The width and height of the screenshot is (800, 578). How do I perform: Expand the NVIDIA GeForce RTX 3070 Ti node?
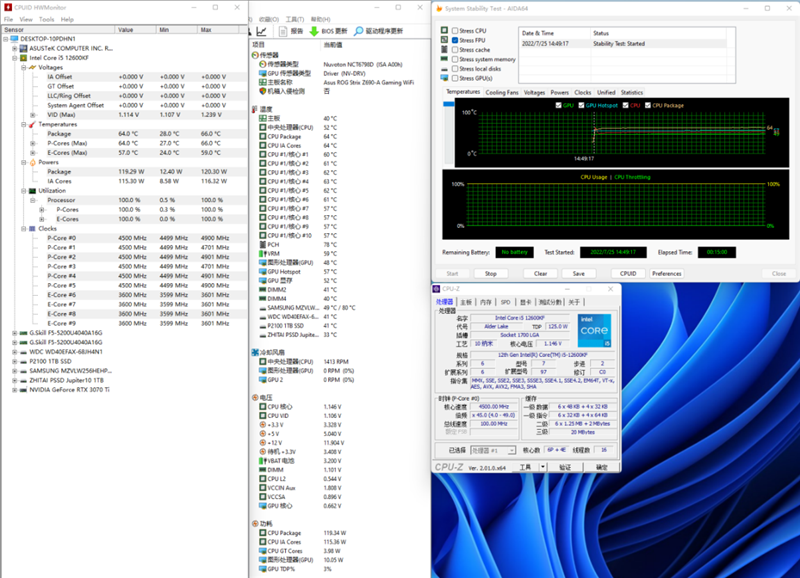(15, 390)
